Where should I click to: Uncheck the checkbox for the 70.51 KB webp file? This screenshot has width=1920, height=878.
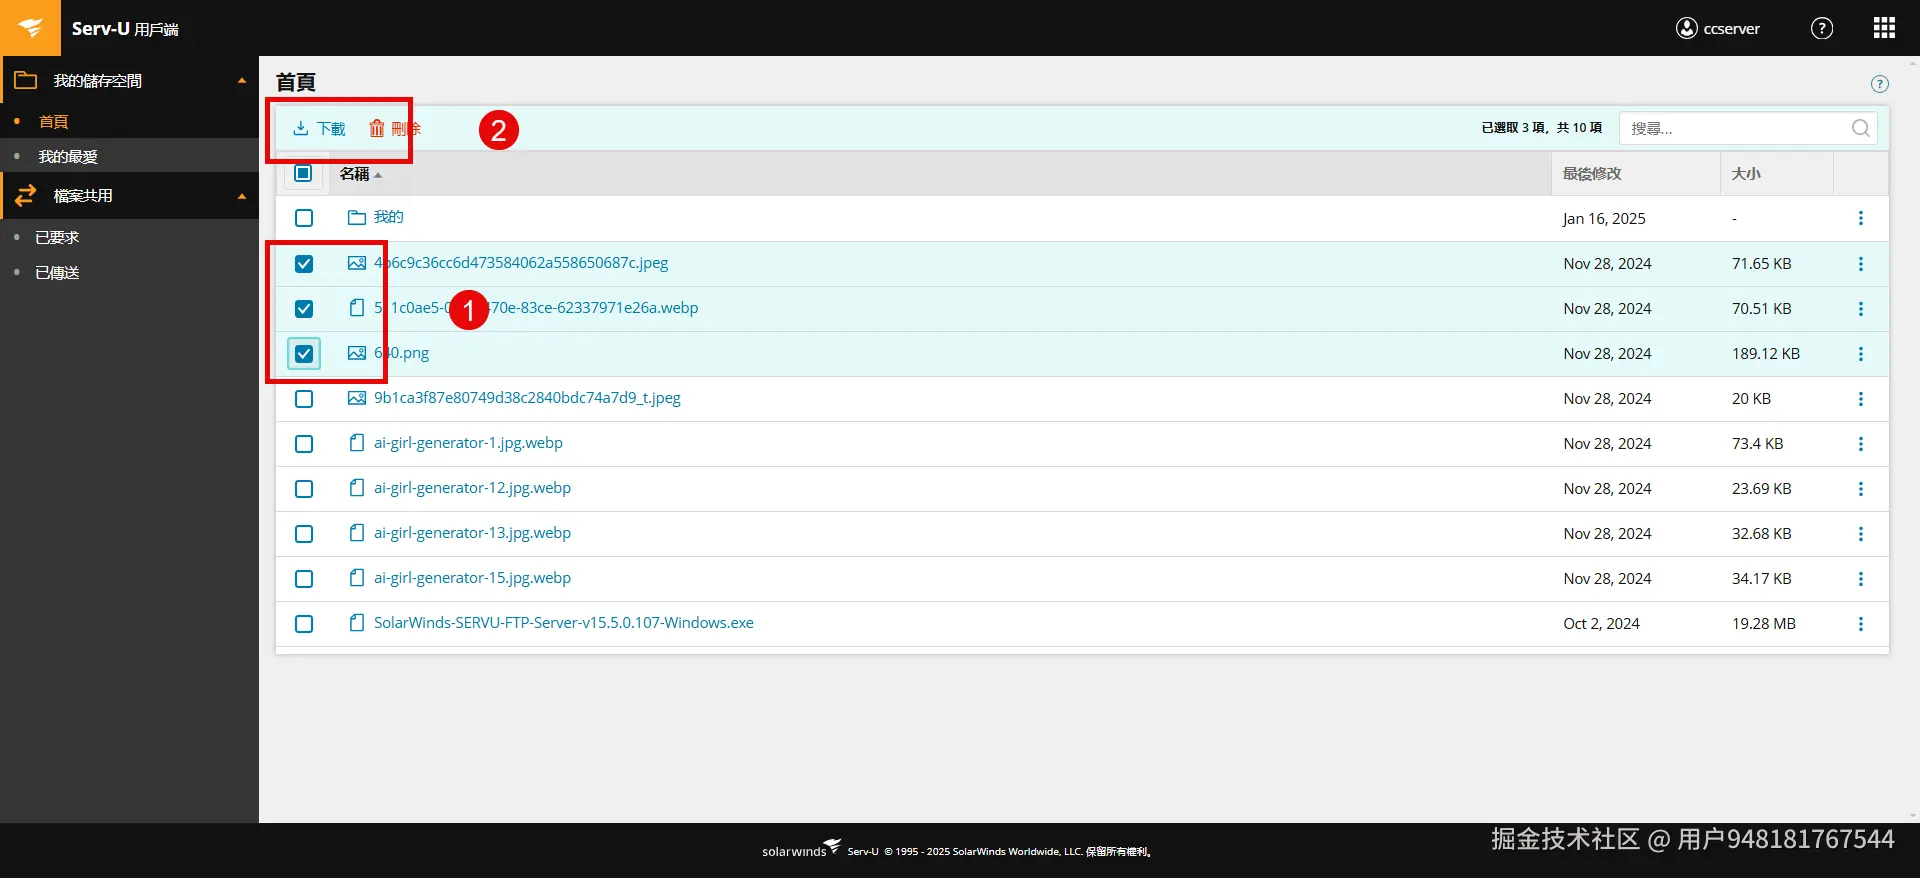point(304,309)
